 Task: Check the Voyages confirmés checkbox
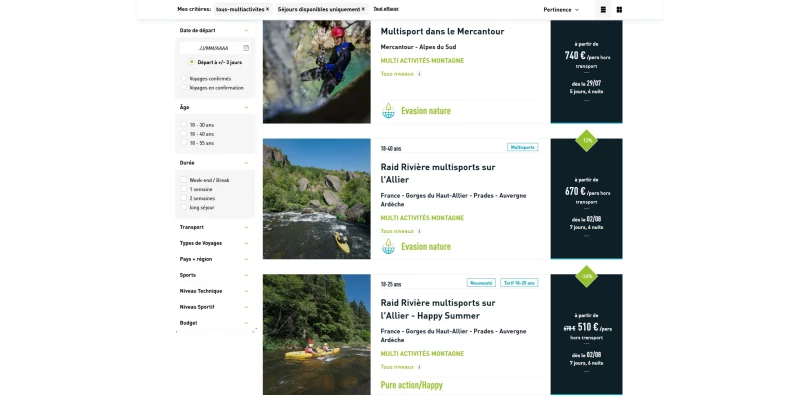(184, 79)
